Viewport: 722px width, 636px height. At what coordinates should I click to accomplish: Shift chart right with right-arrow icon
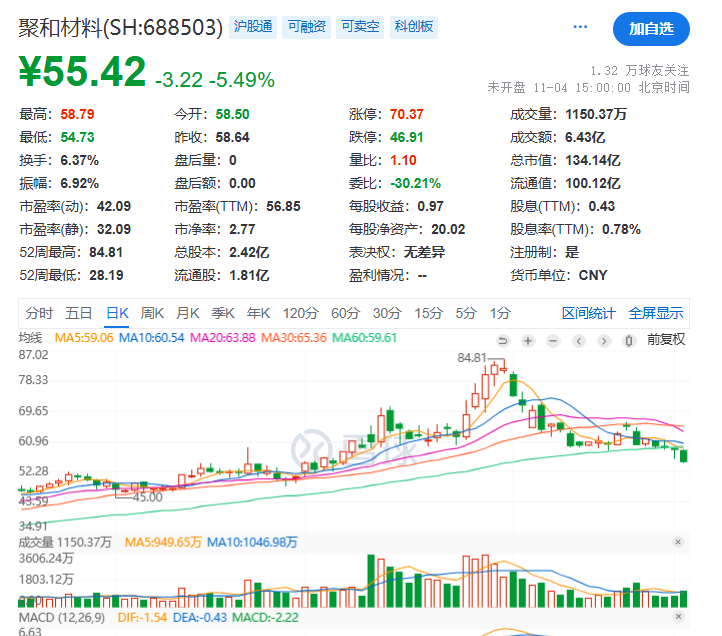point(604,341)
